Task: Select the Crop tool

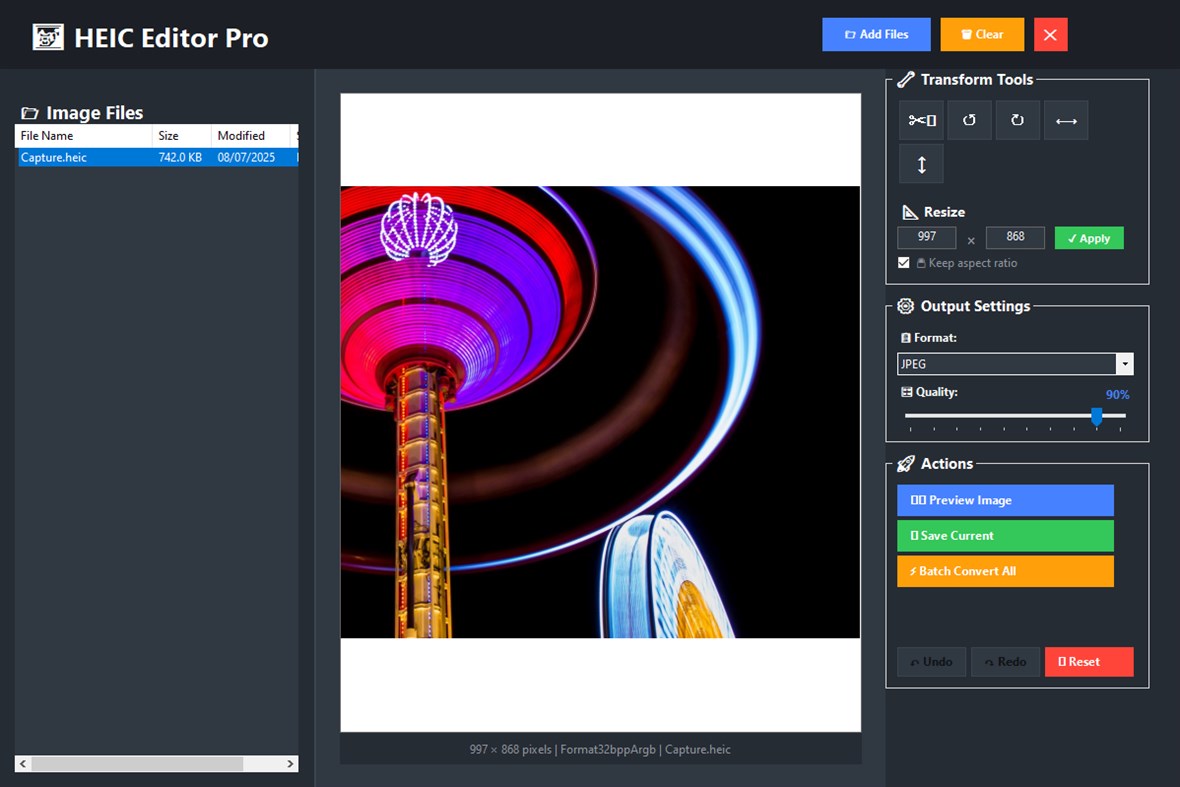Action: (x=920, y=120)
